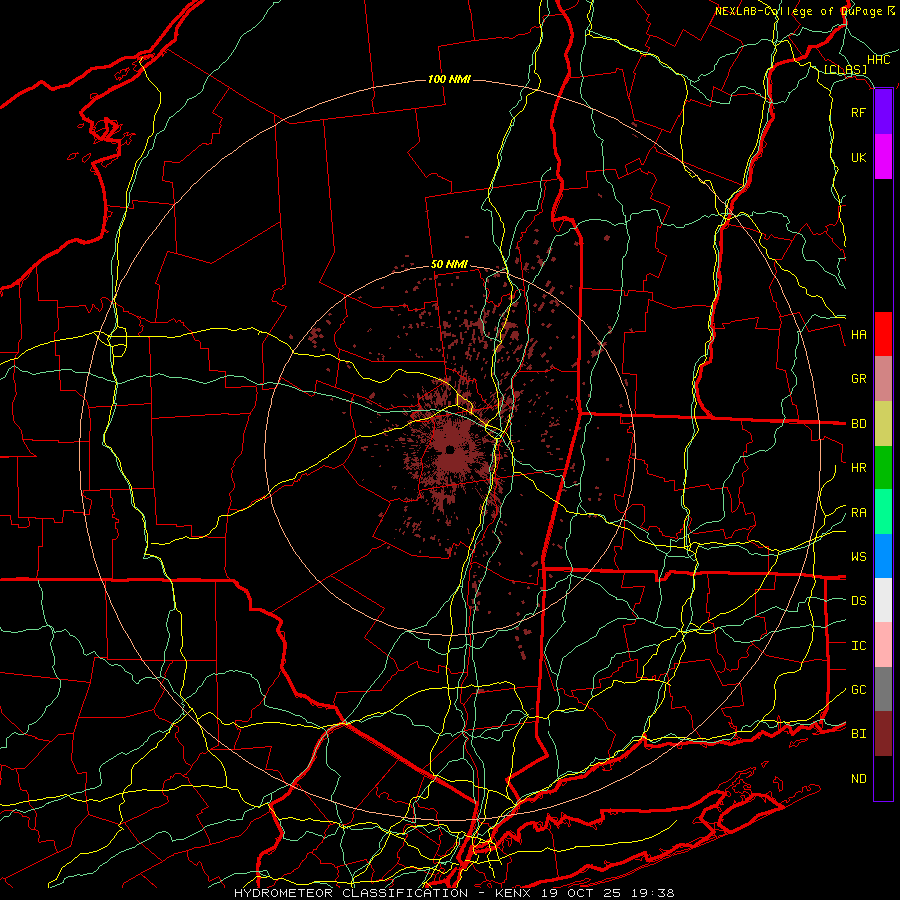Image resolution: width=900 pixels, height=900 pixels.
Task: Click the 19:38 timestamp
Action: tap(655, 893)
